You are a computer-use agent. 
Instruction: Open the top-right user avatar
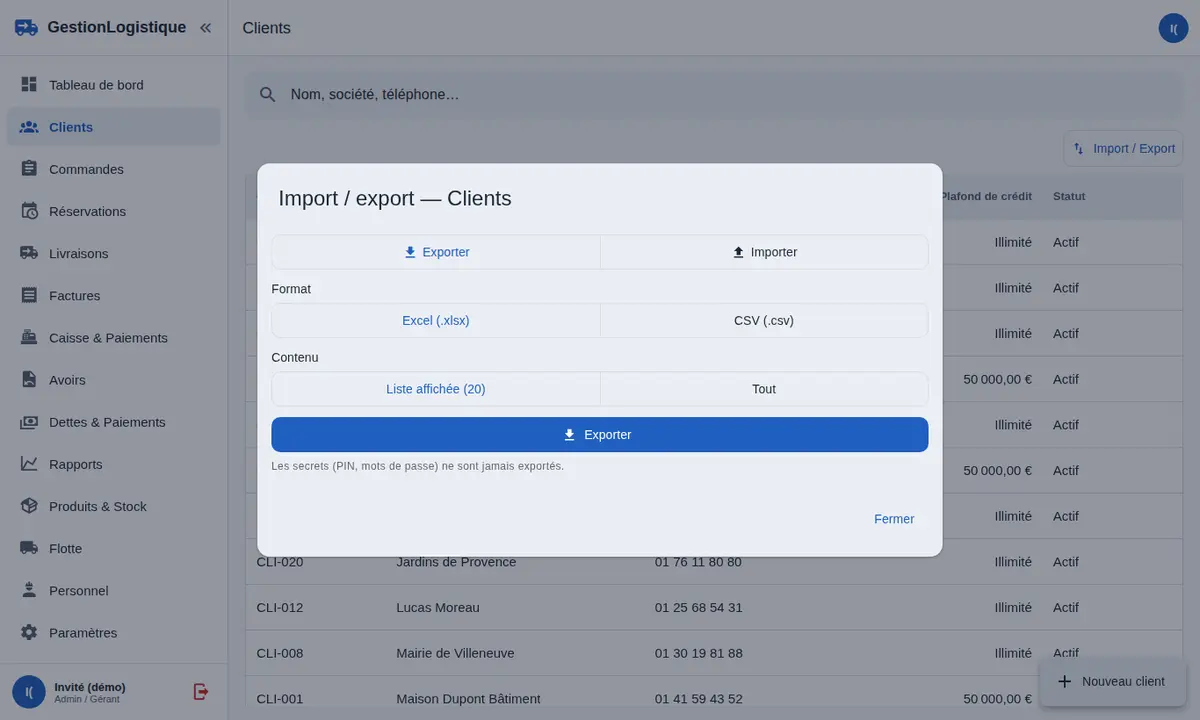point(1173,28)
